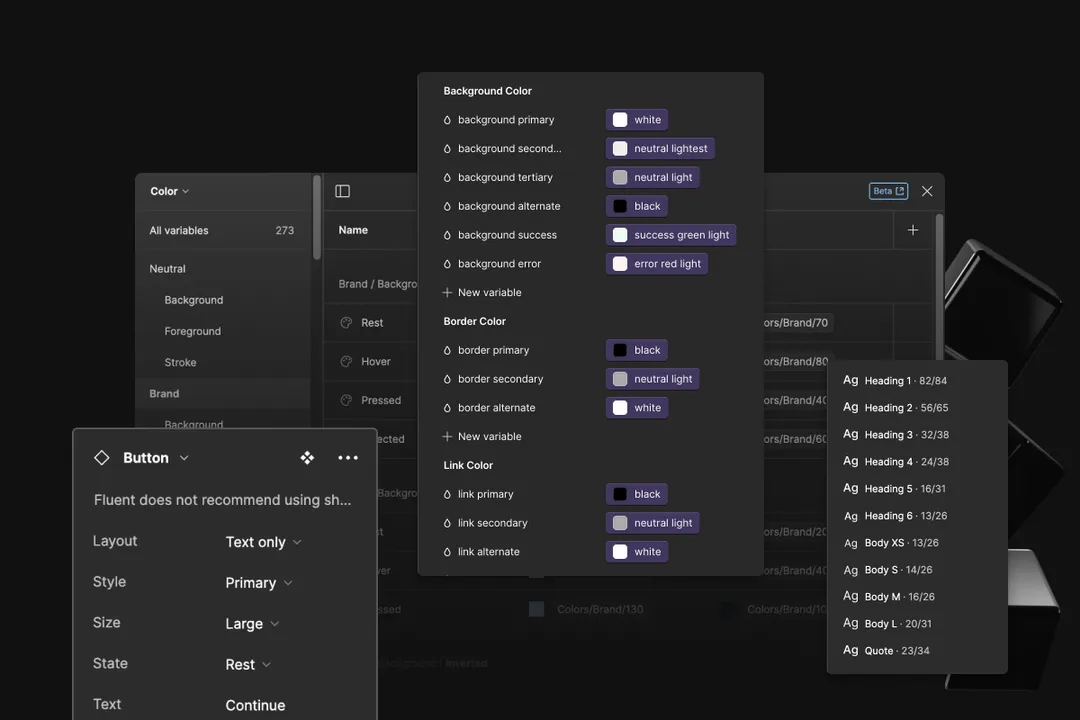Select the Neutral group
Image resolution: width=1080 pixels, height=720 pixels.
point(167,269)
